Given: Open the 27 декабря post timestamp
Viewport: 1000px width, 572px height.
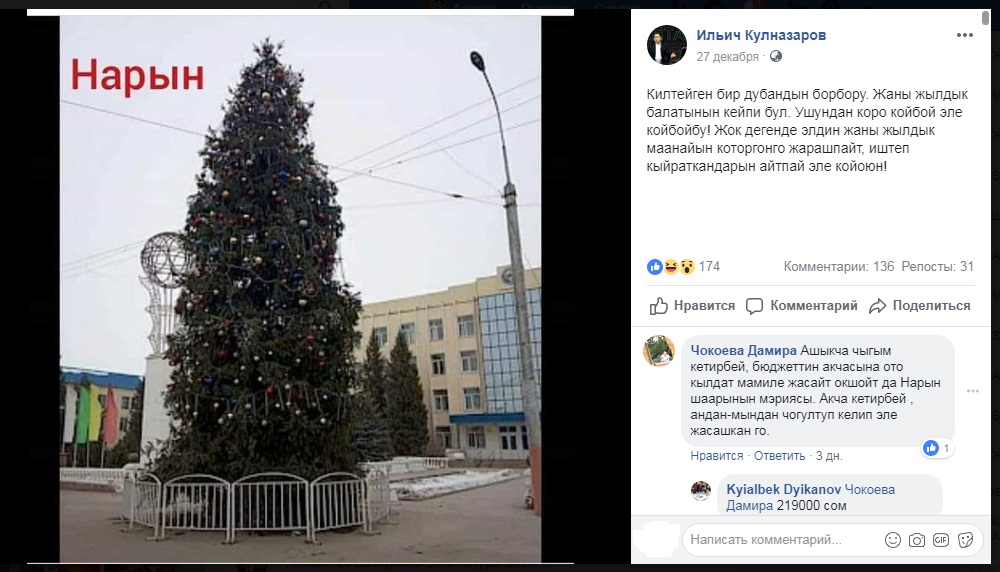Looking at the screenshot, I should click(727, 57).
